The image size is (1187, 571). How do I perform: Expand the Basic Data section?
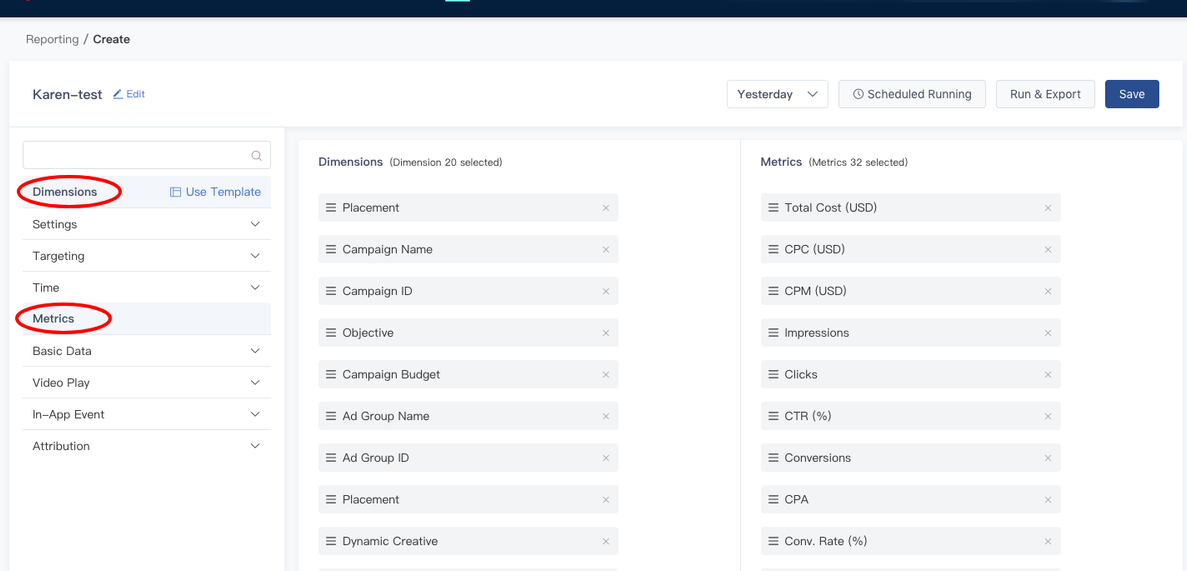click(147, 351)
